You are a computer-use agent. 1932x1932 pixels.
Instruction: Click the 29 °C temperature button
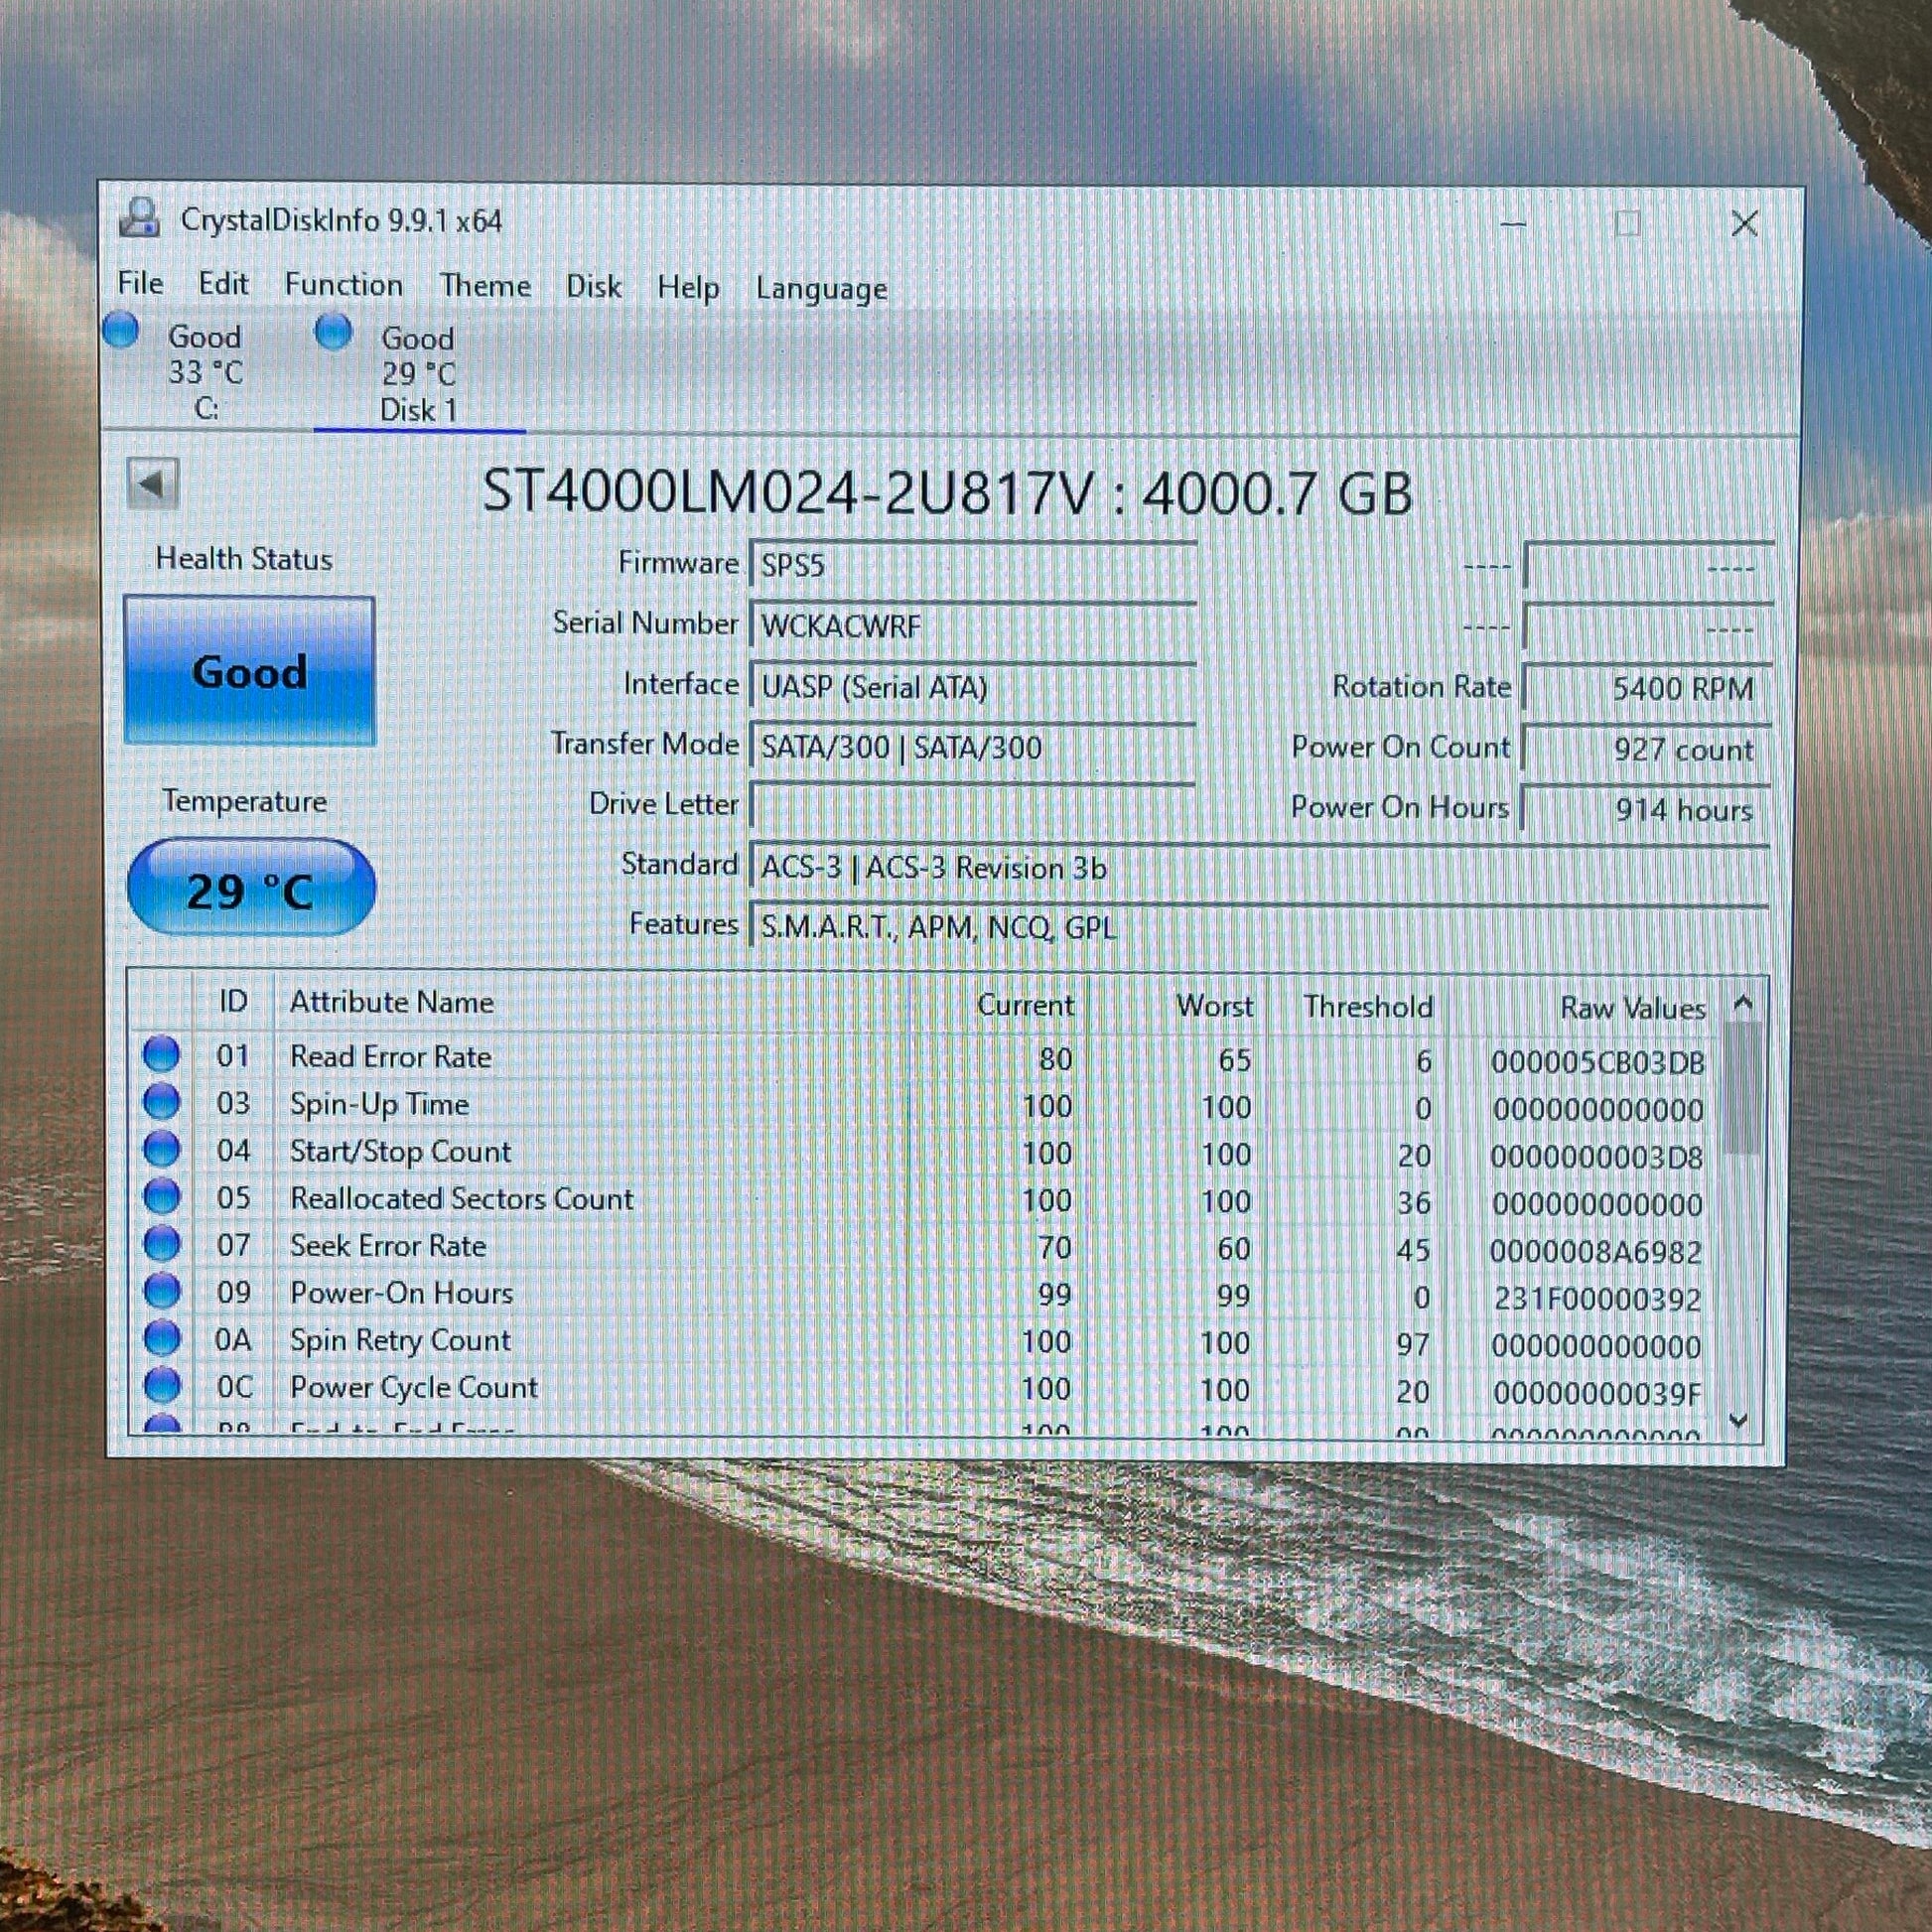251,888
